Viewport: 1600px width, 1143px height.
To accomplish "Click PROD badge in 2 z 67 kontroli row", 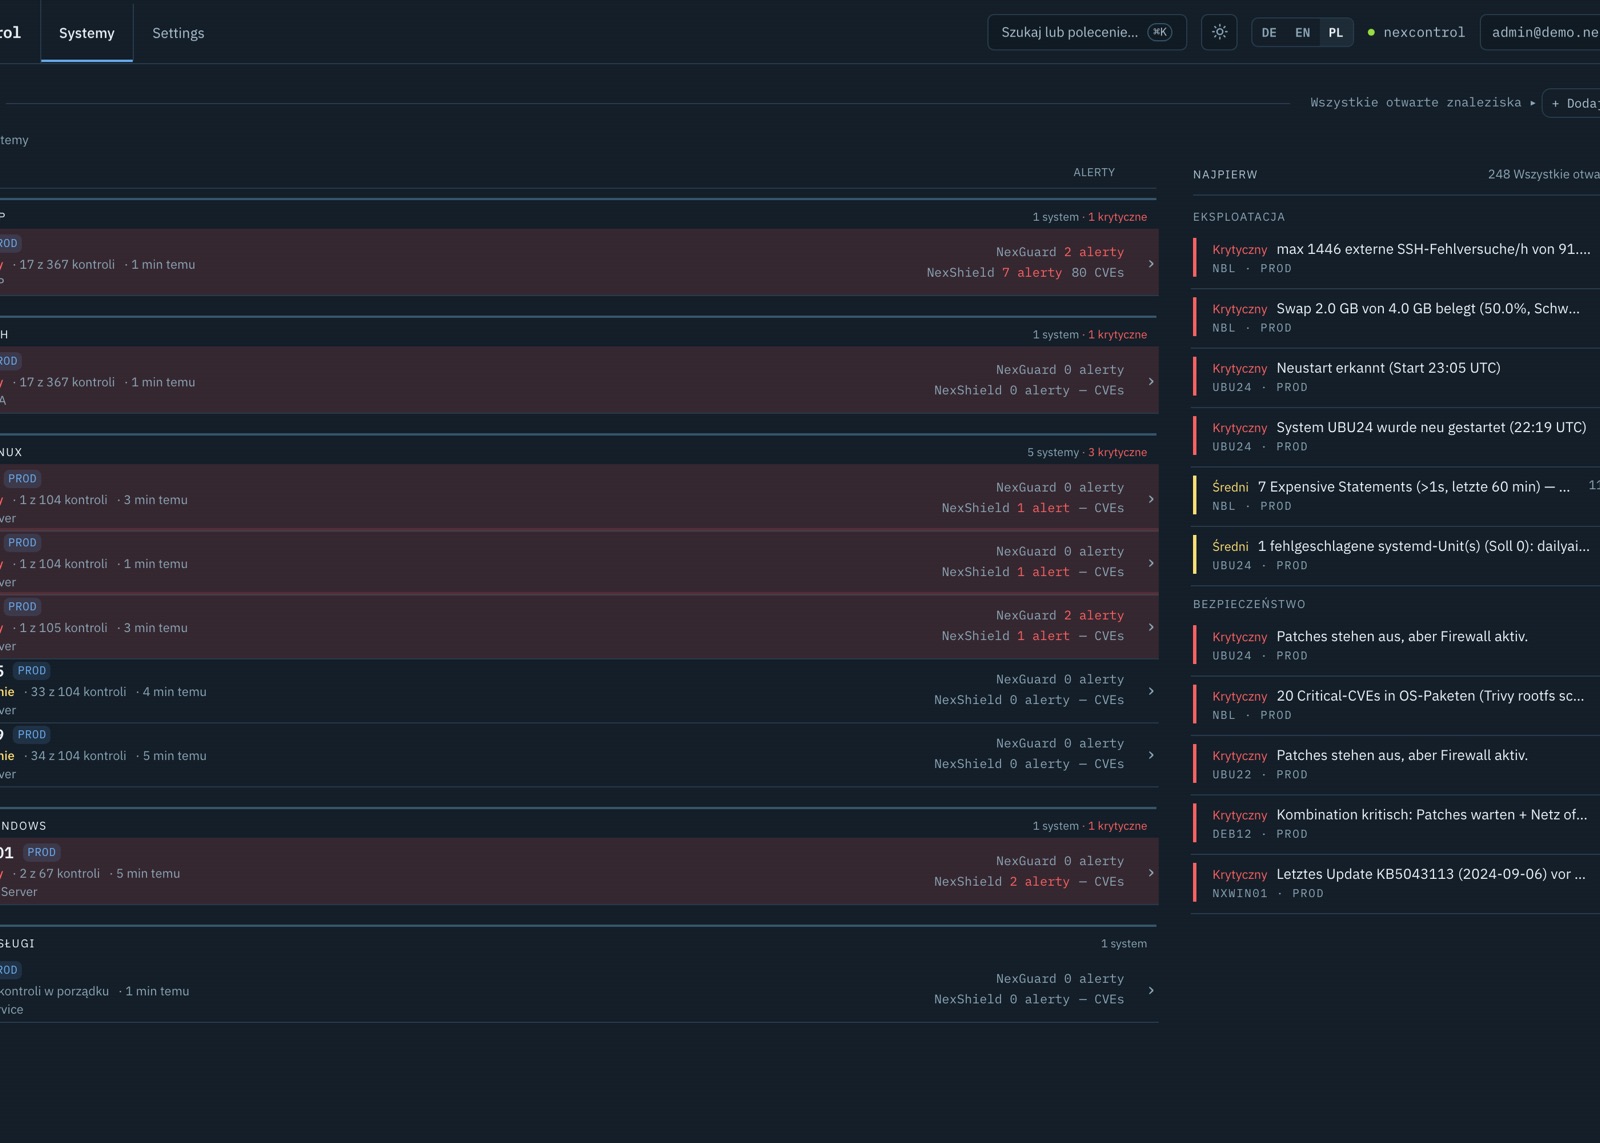I will coord(42,852).
